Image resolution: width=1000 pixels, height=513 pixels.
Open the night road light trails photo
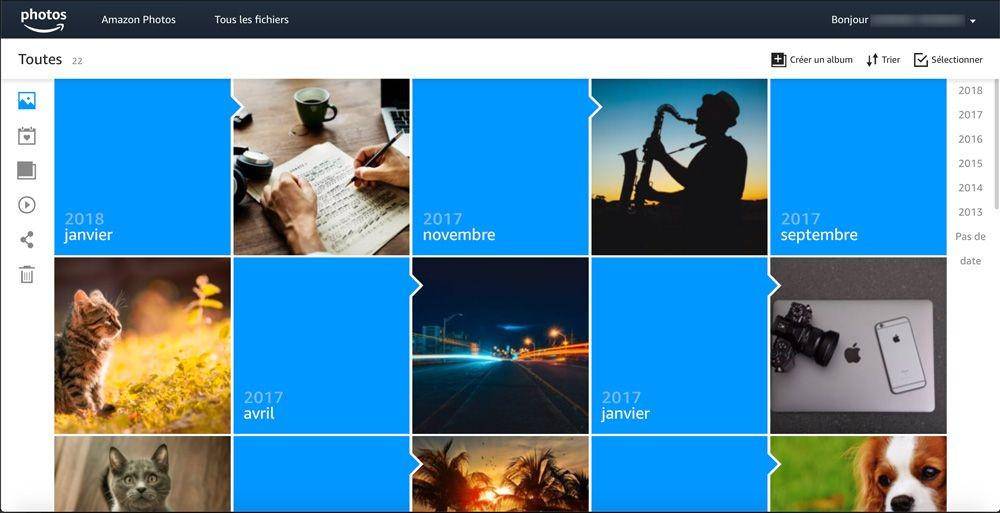tap(501, 346)
